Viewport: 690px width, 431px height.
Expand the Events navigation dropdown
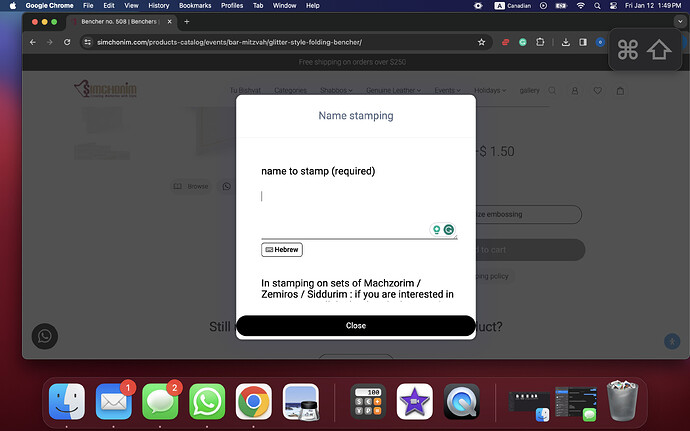448,90
